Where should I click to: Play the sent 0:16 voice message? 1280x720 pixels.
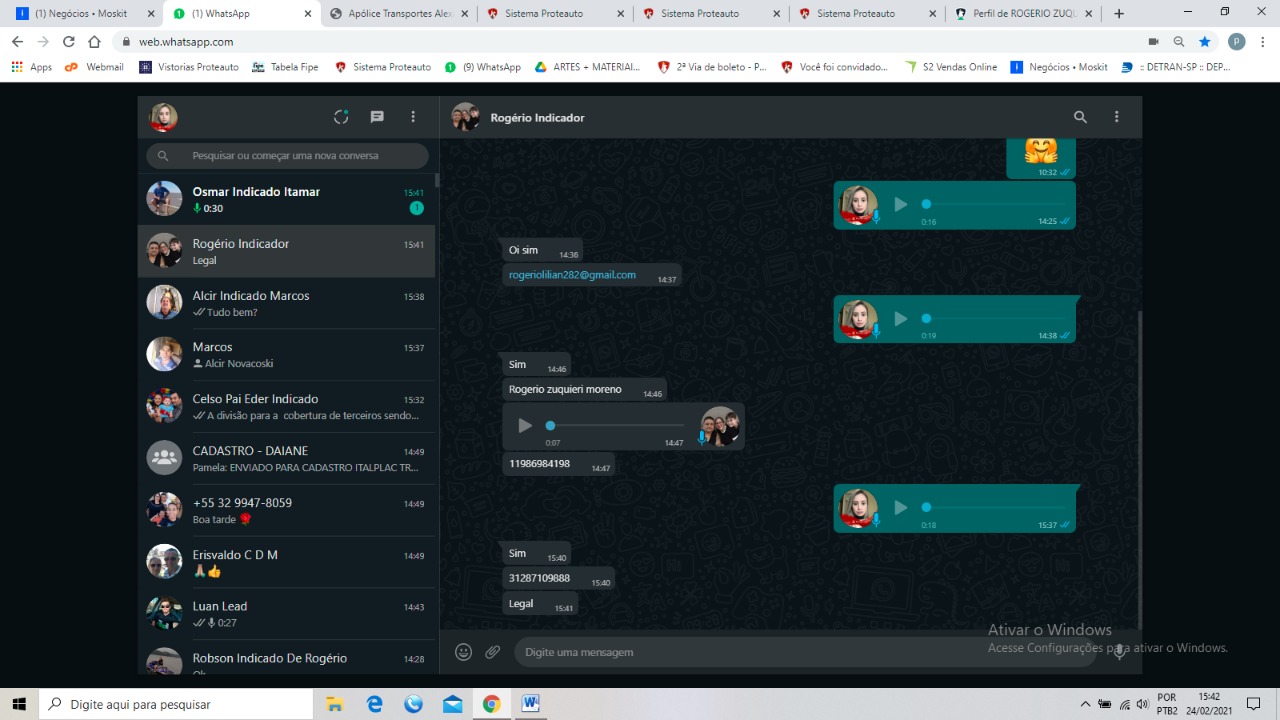[901, 204]
